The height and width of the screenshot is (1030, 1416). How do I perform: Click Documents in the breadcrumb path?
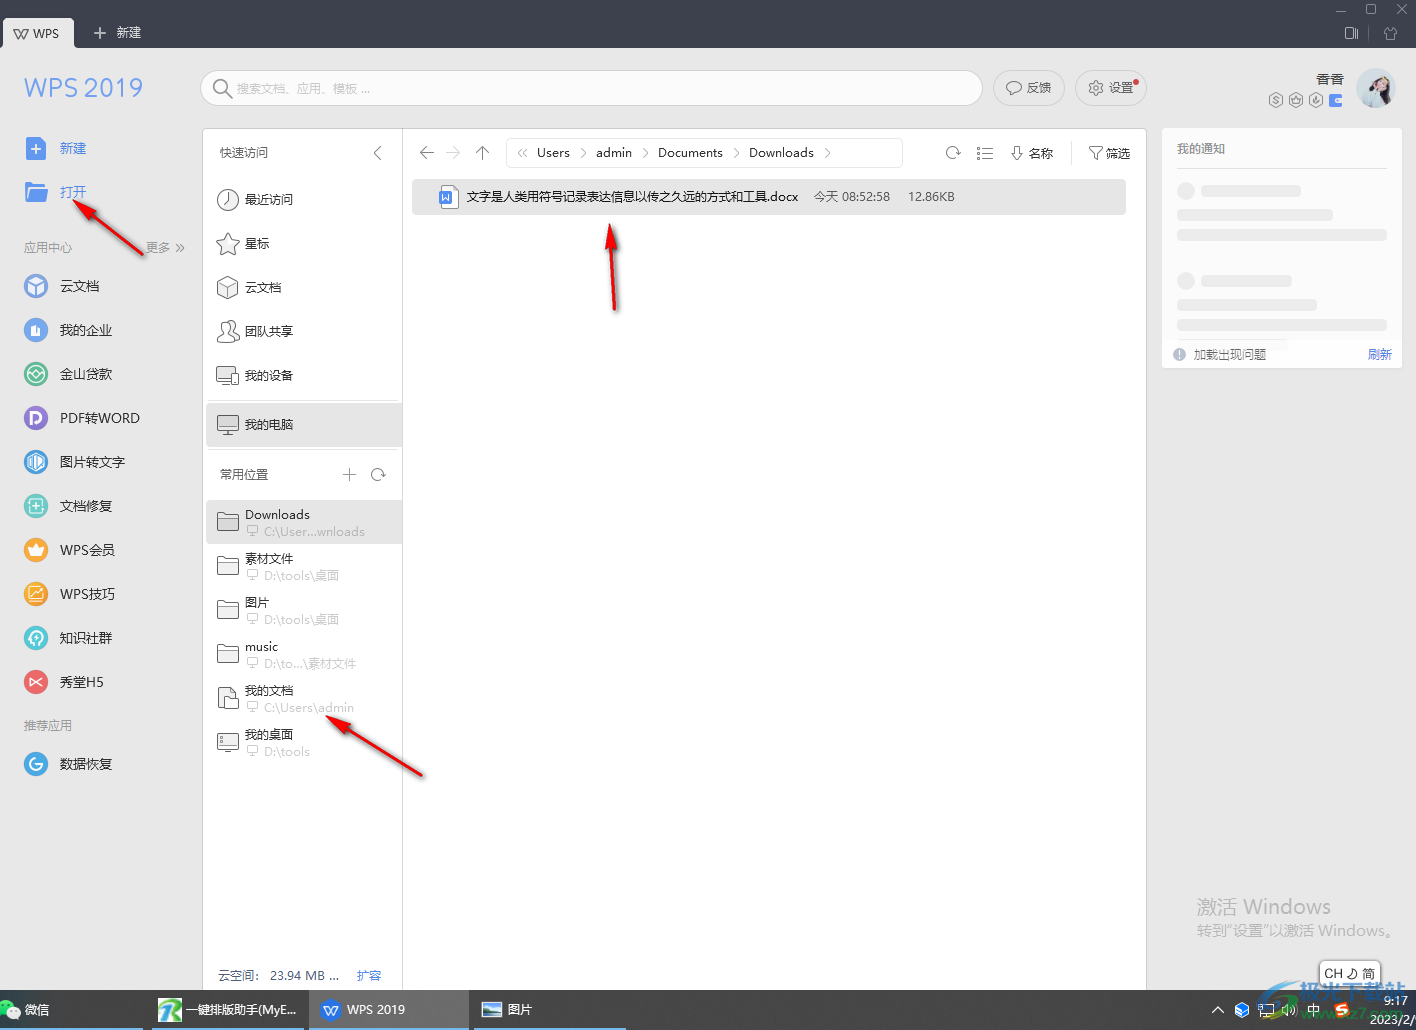tap(690, 153)
